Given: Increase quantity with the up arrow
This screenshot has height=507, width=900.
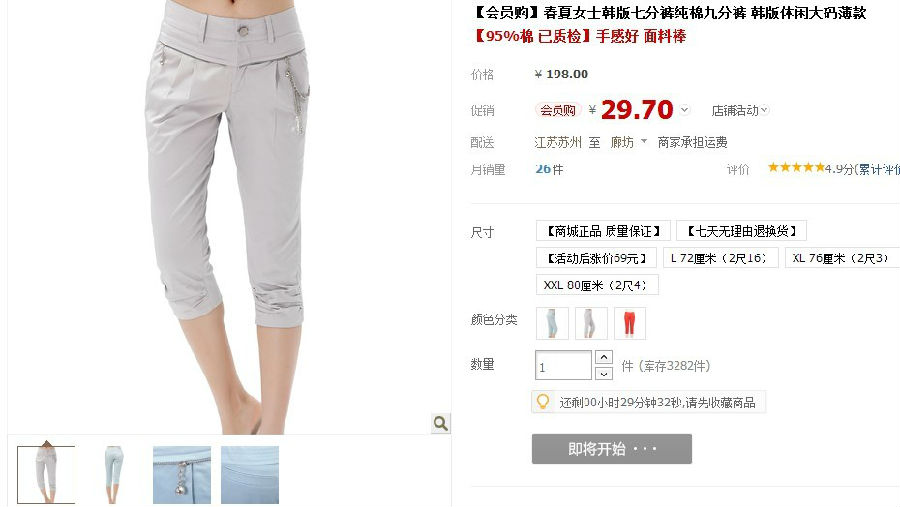Looking at the screenshot, I should [x=603, y=357].
